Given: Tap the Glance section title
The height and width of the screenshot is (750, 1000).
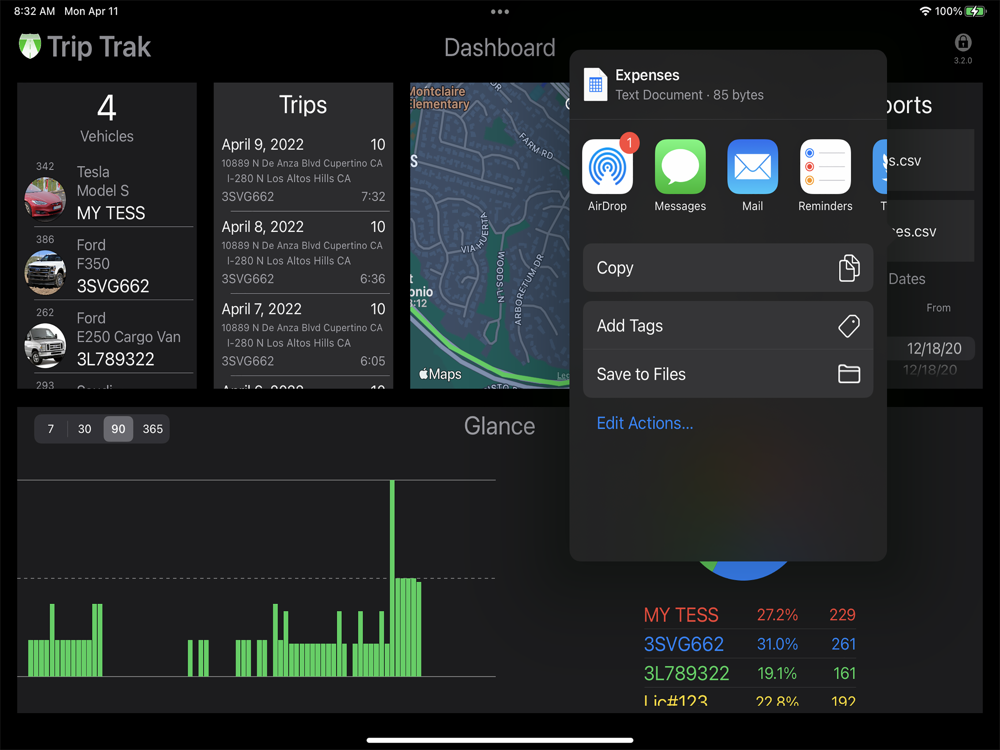Looking at the screenshot, I should tap(499, 426).
